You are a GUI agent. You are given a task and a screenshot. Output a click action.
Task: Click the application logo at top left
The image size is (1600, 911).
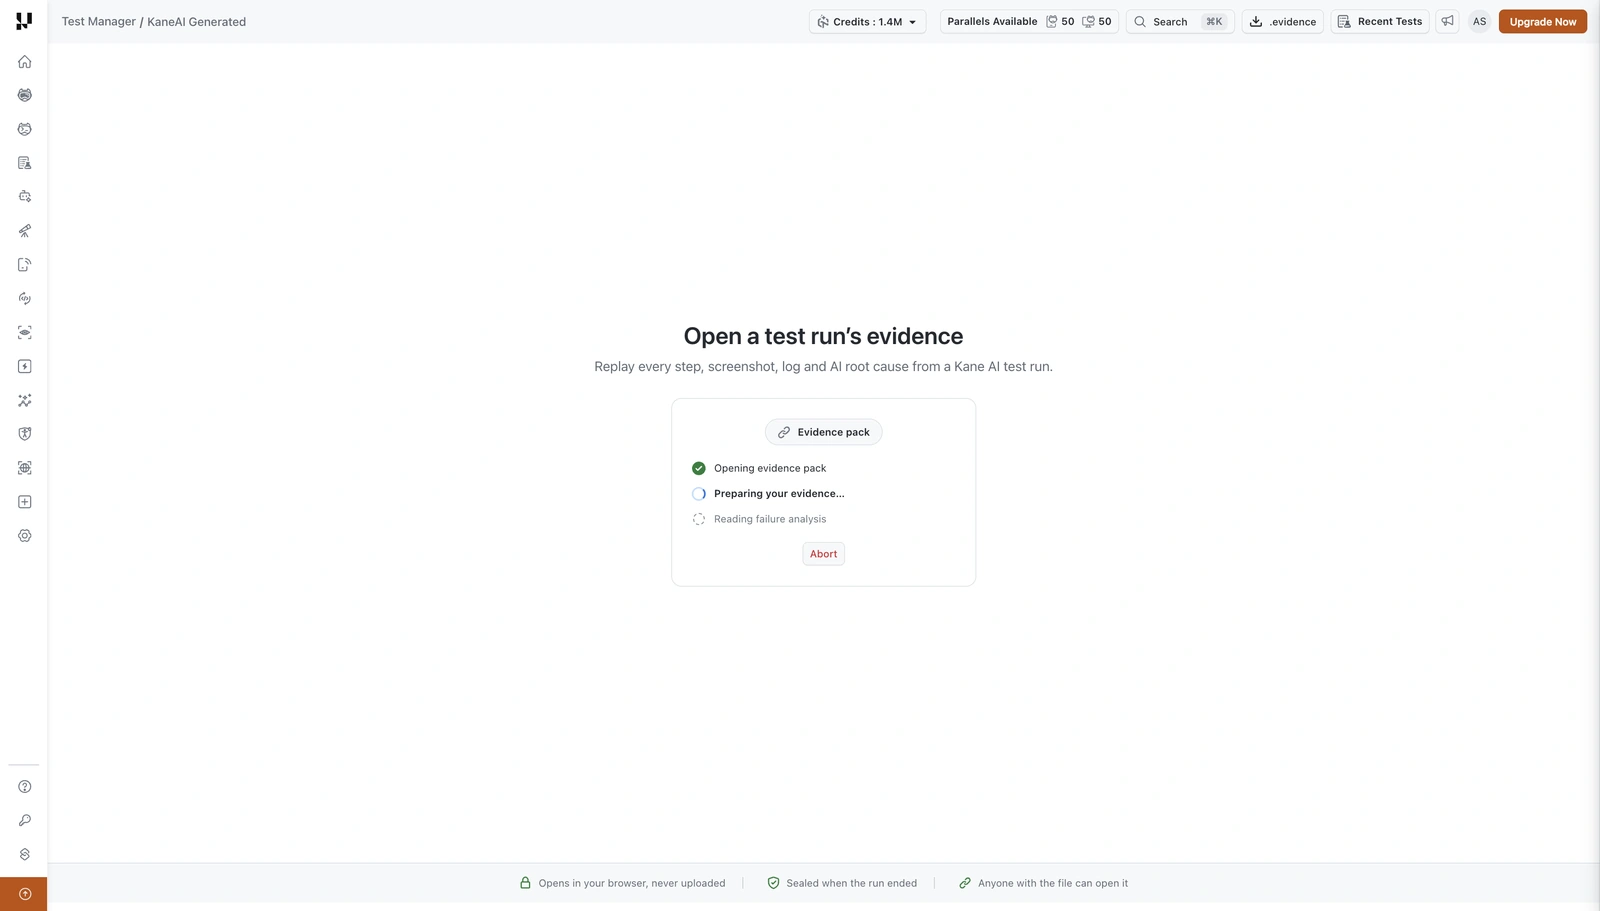pyautogui.click(x=24, y=21)
